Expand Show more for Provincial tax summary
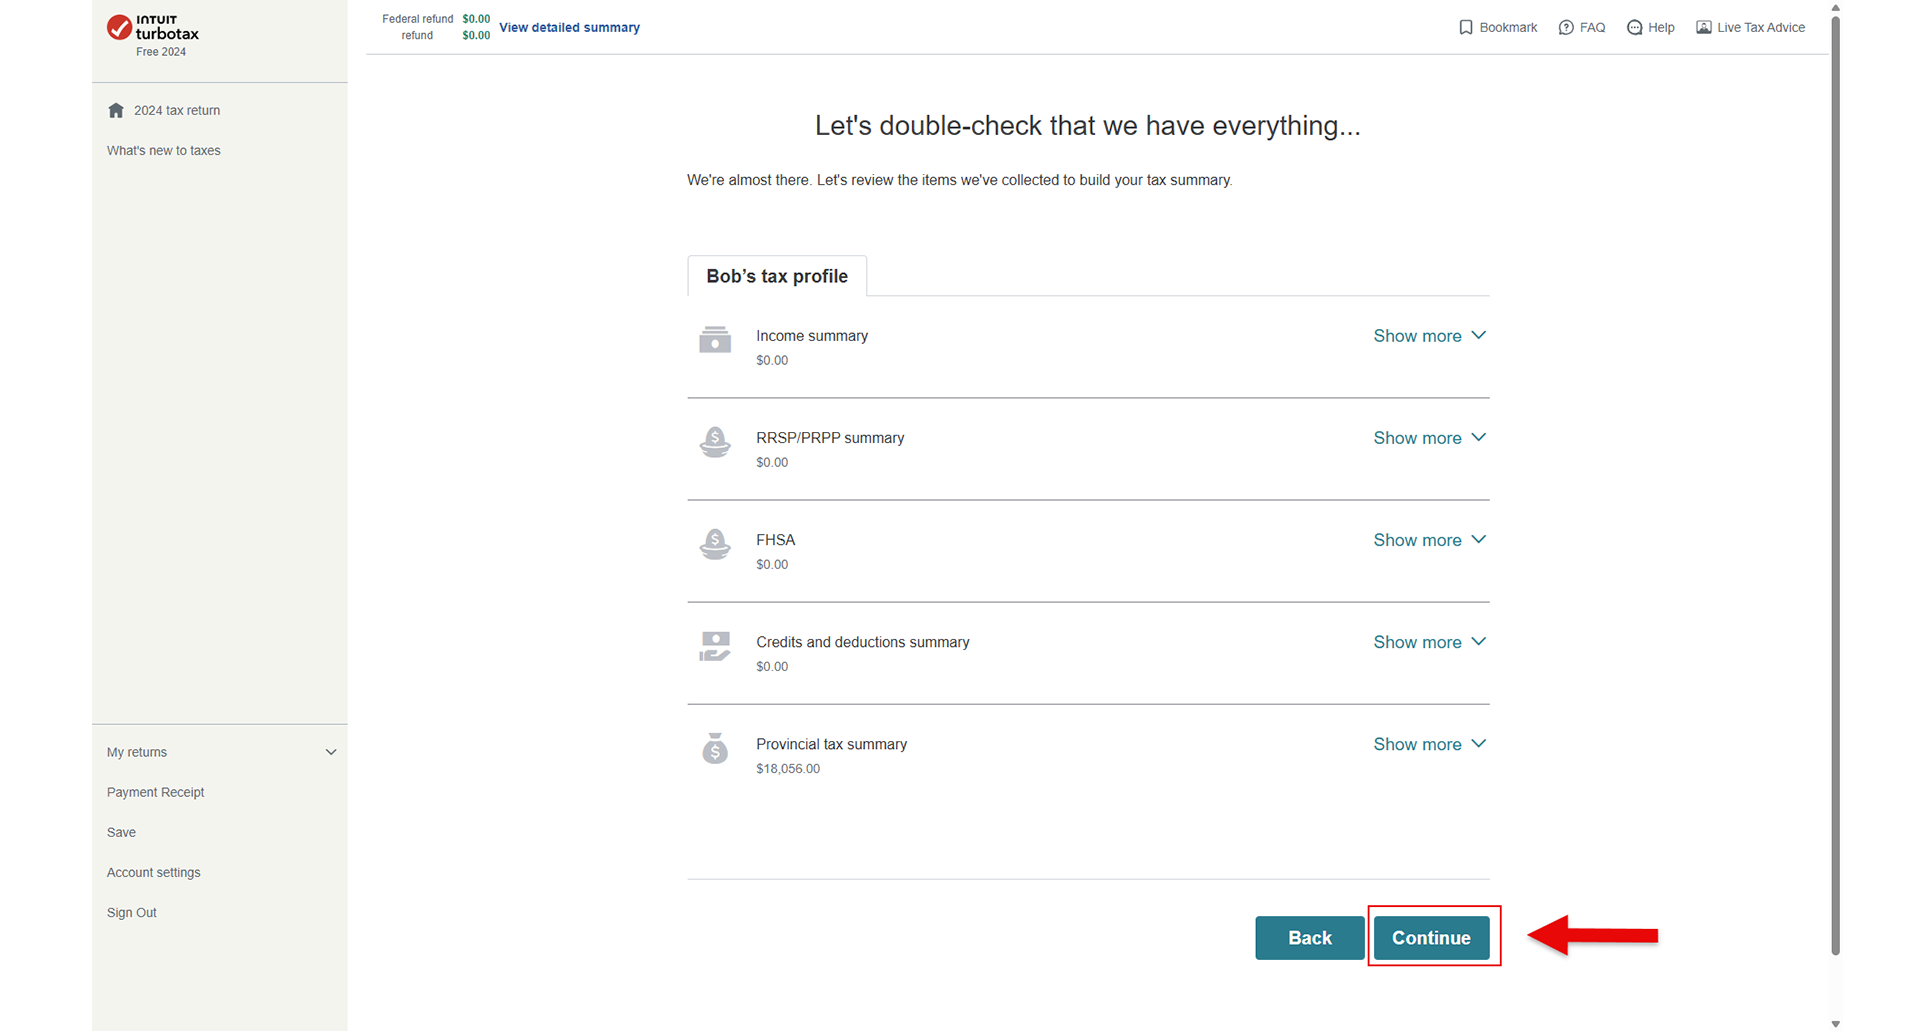 tap(1430, 744)
